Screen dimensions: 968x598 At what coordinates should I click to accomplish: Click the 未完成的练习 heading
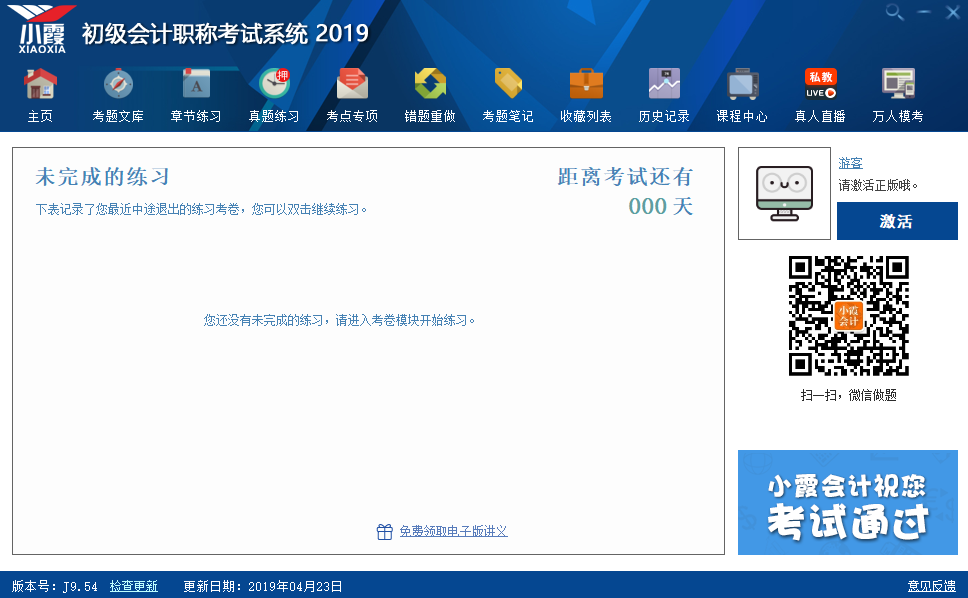pos(102,177)
